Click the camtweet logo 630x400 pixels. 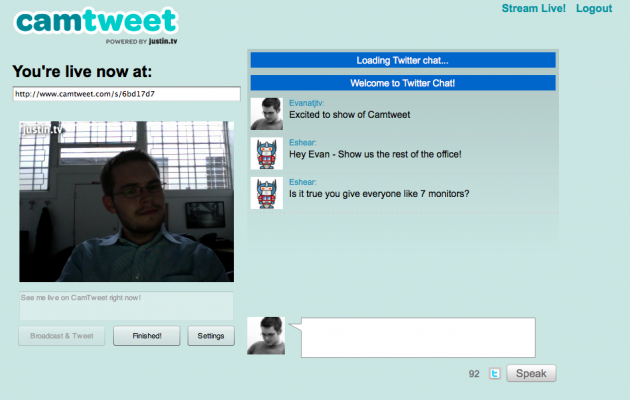click(96, 25)
